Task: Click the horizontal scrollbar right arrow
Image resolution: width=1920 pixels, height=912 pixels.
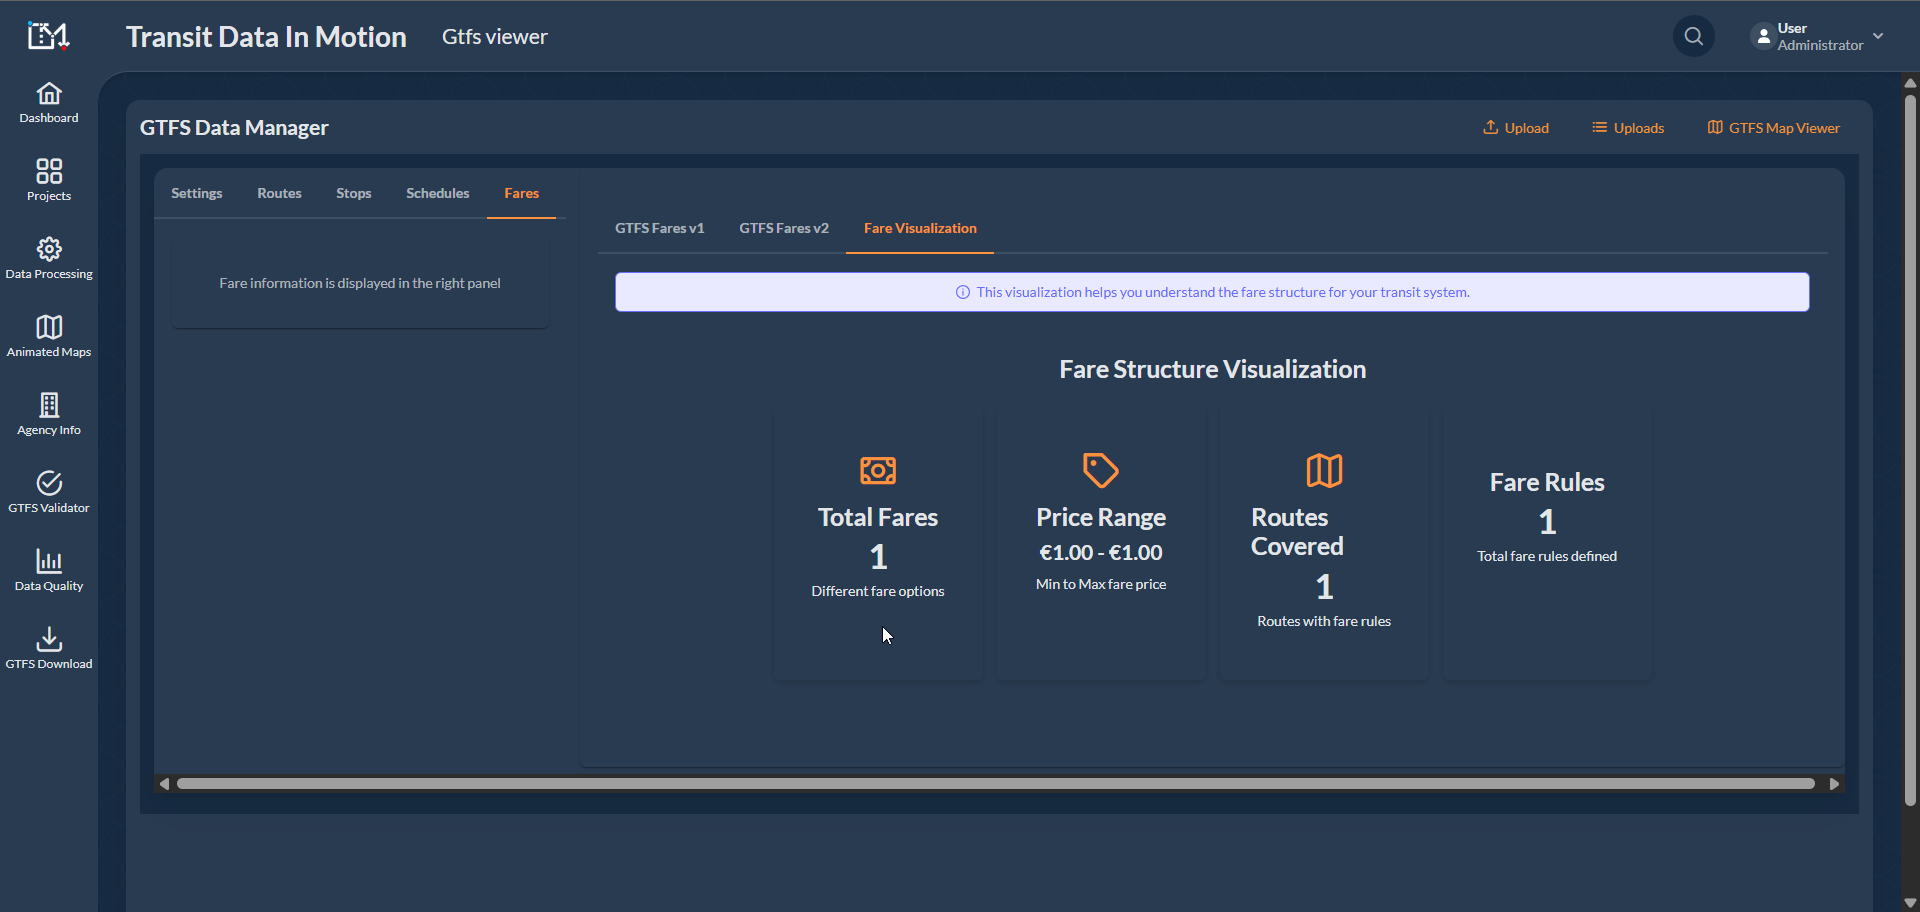Action: [1834, 784]
